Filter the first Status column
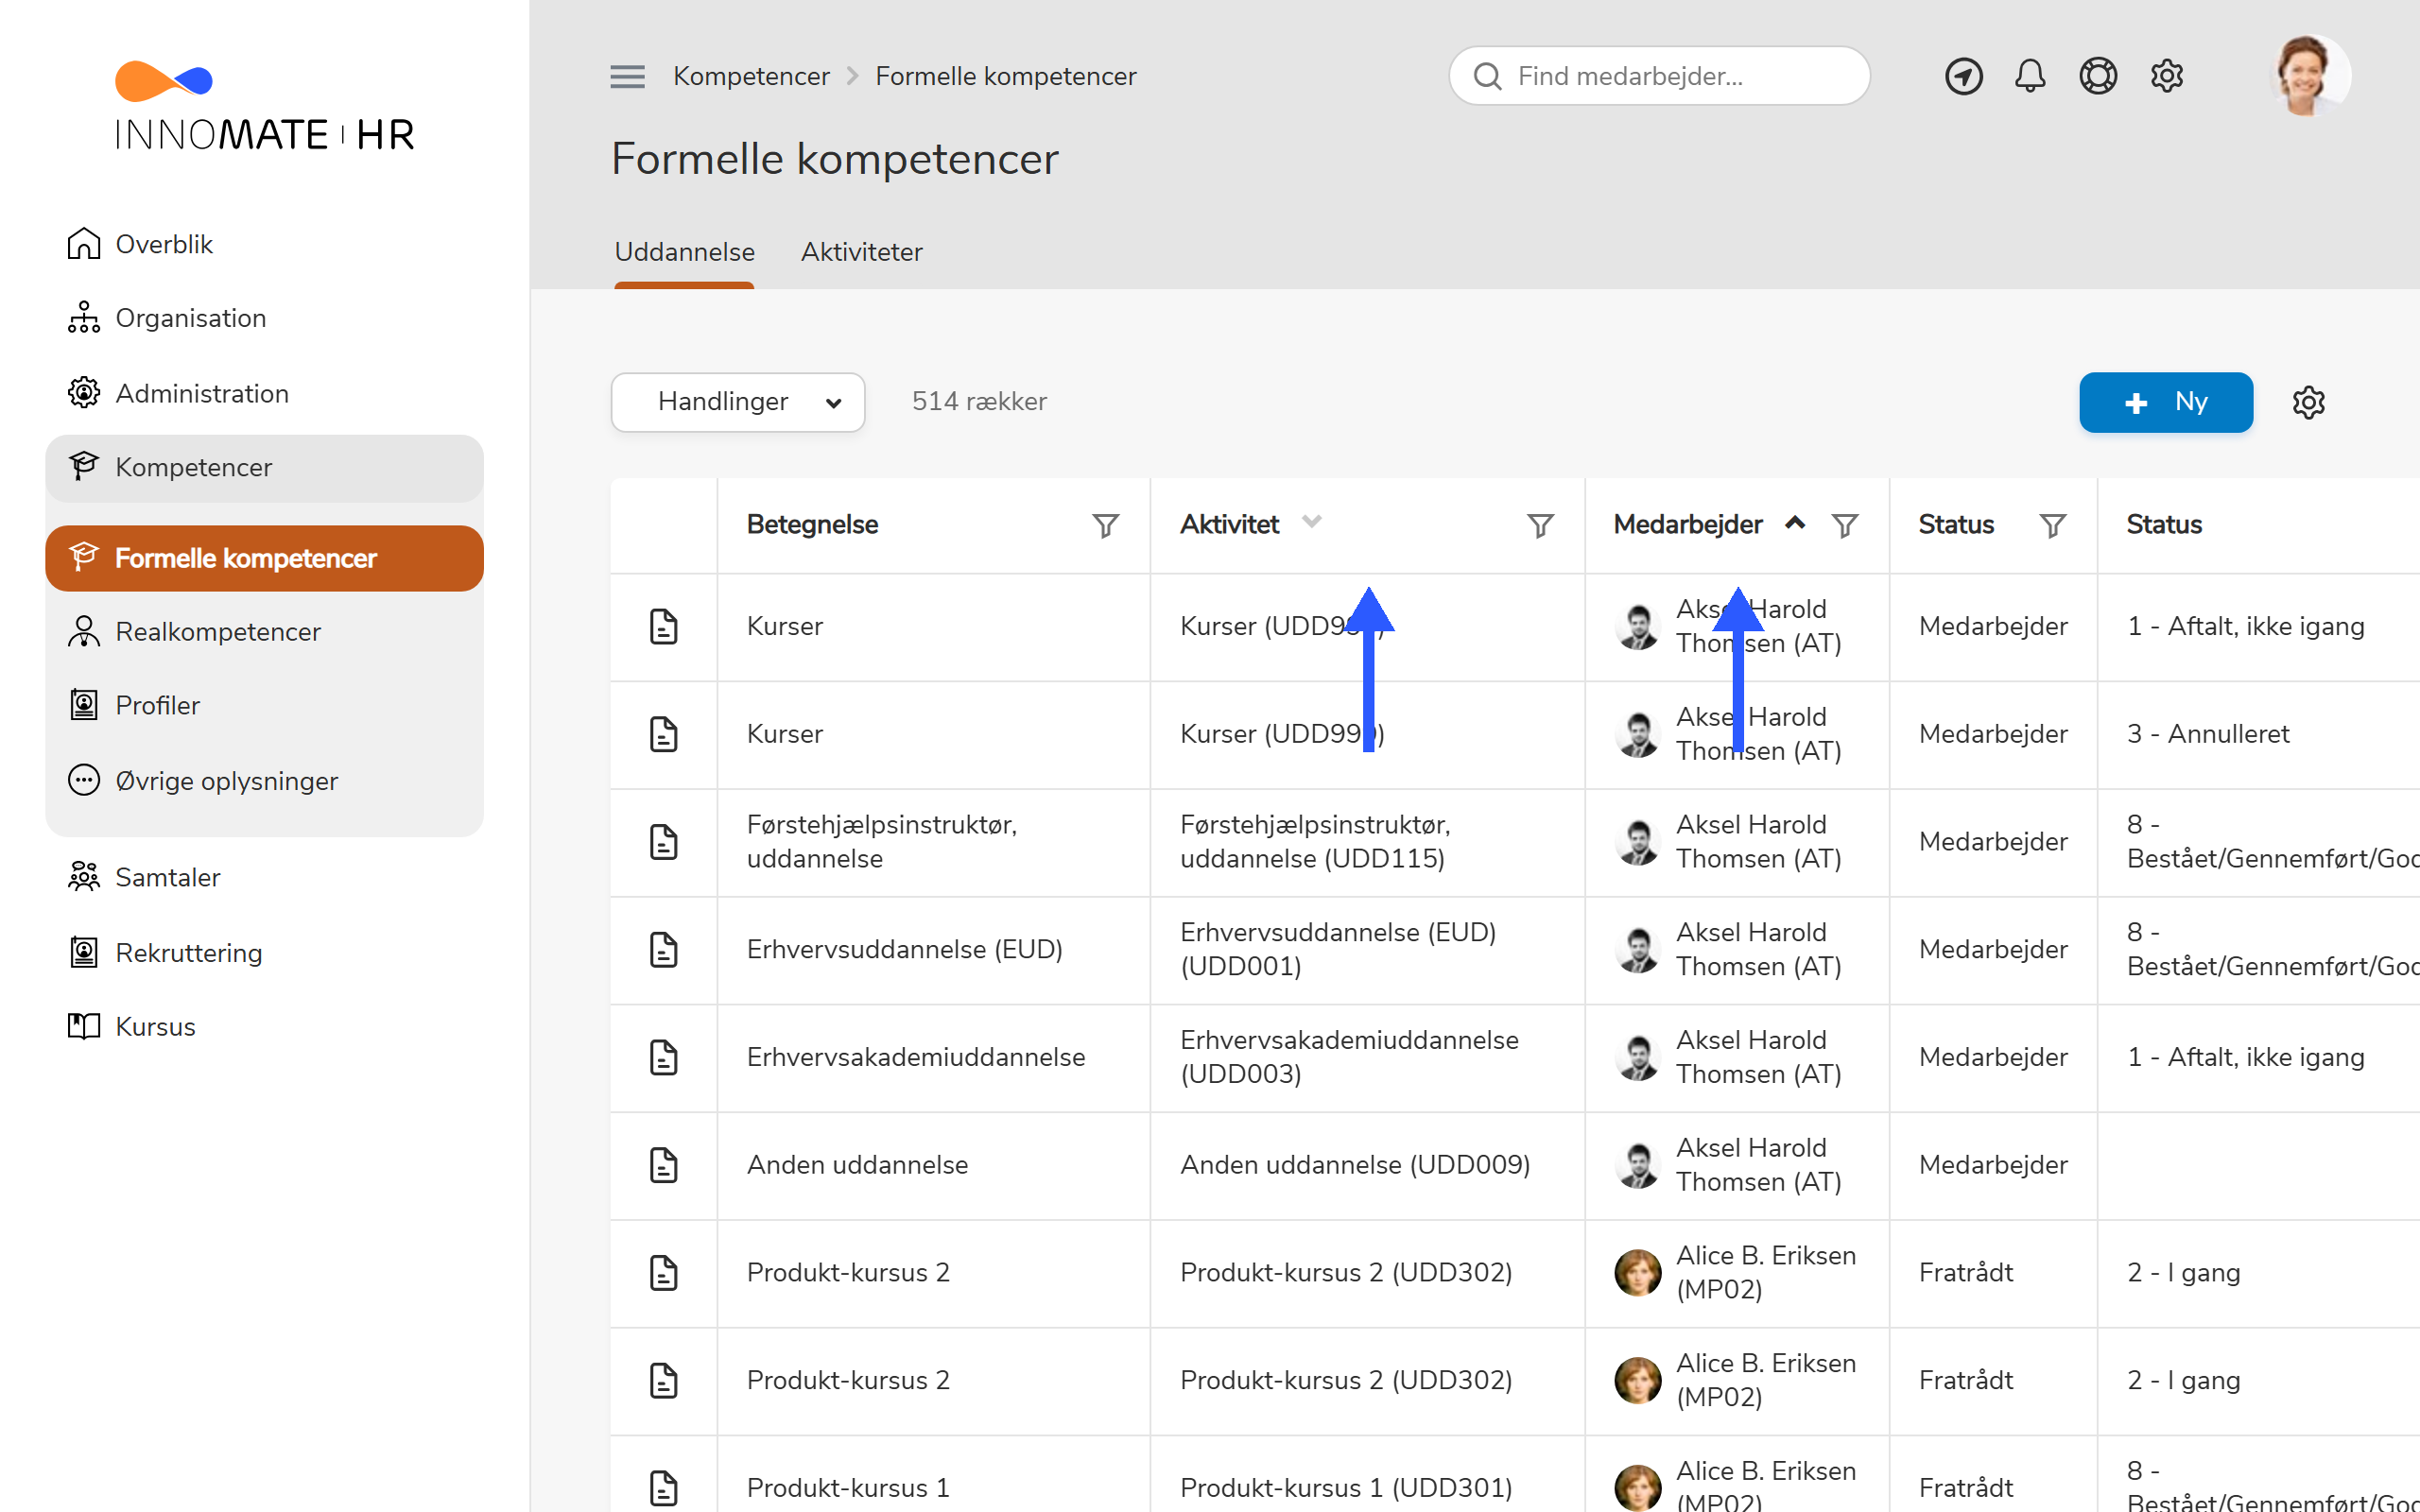Viewport: 2420px width, 1512px height. 2053,525
